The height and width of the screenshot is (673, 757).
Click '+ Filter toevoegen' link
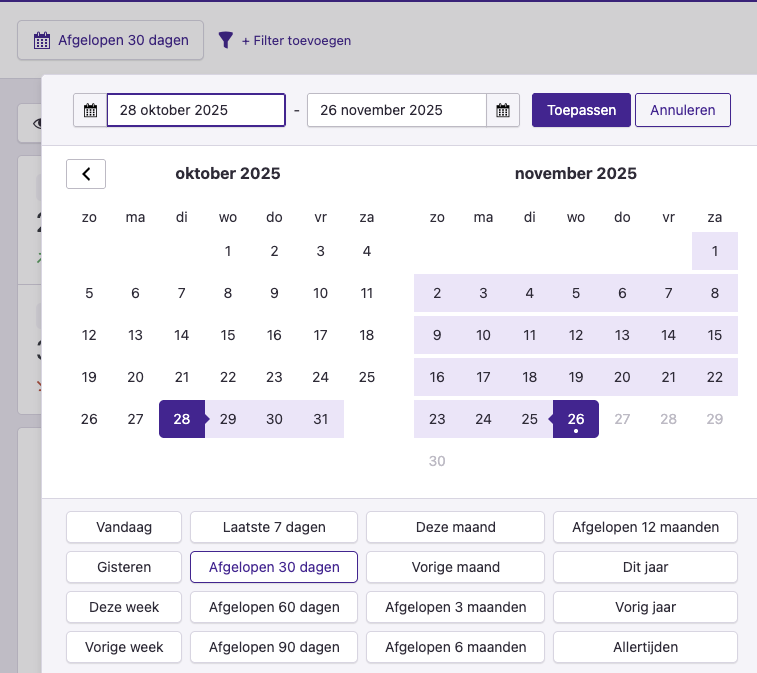click(296, 41)
